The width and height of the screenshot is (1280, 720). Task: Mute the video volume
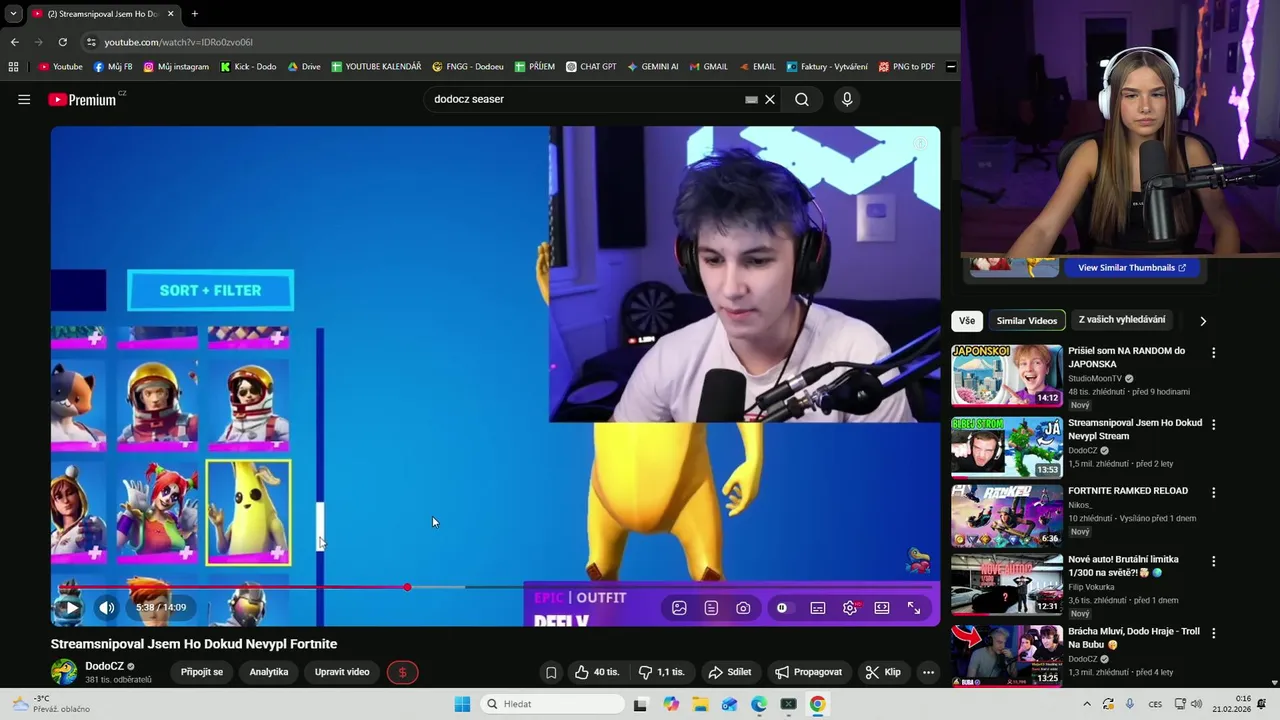click(x=107, y=607)
